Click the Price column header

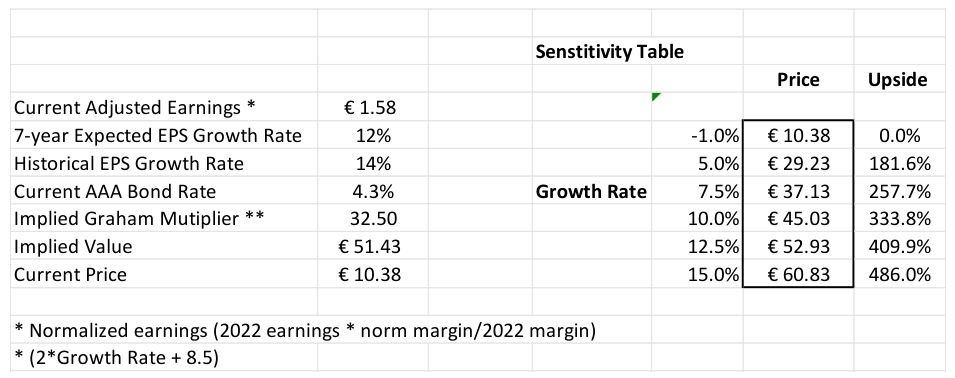(x=798, y=80)
